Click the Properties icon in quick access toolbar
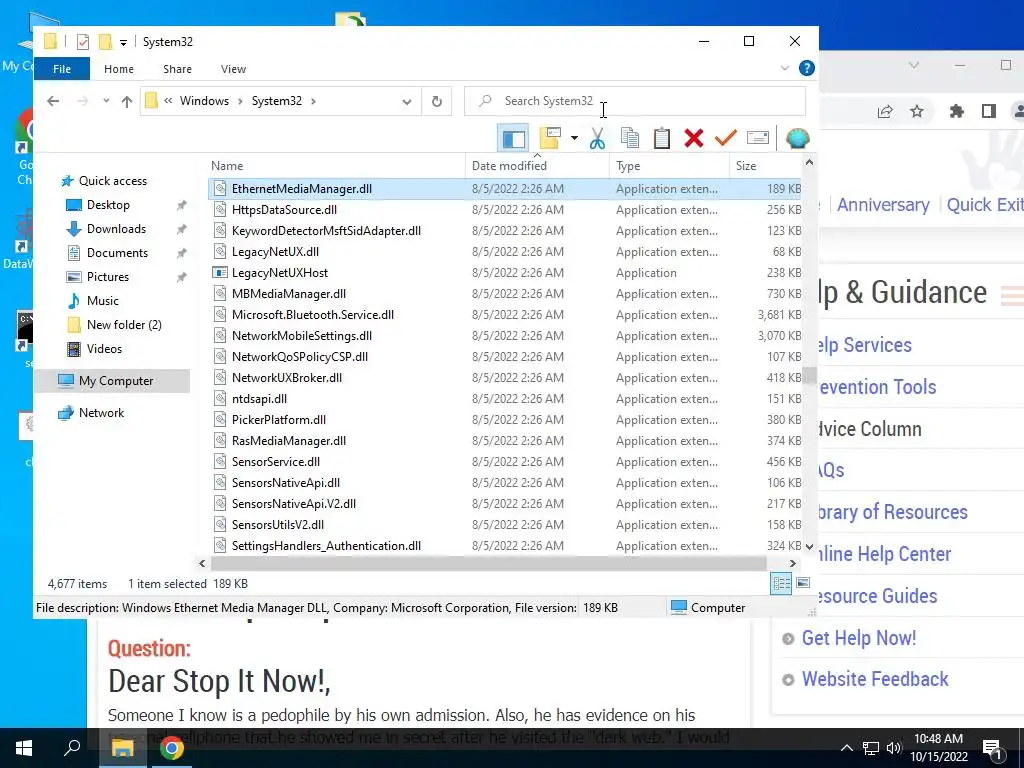Image resolution: width=1024 pixels, height=768 pixels. 83,42
